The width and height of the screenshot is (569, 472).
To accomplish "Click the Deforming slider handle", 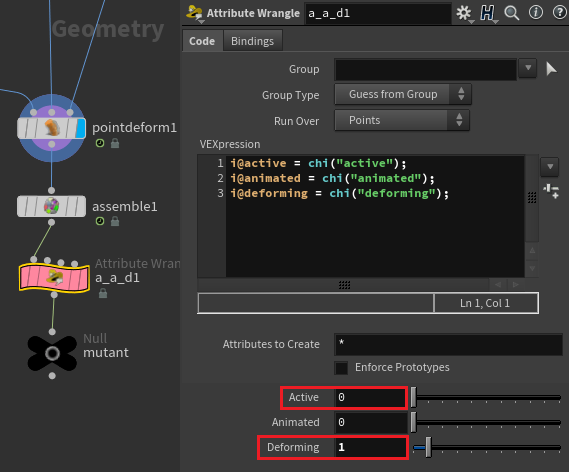I will point(428,447).
